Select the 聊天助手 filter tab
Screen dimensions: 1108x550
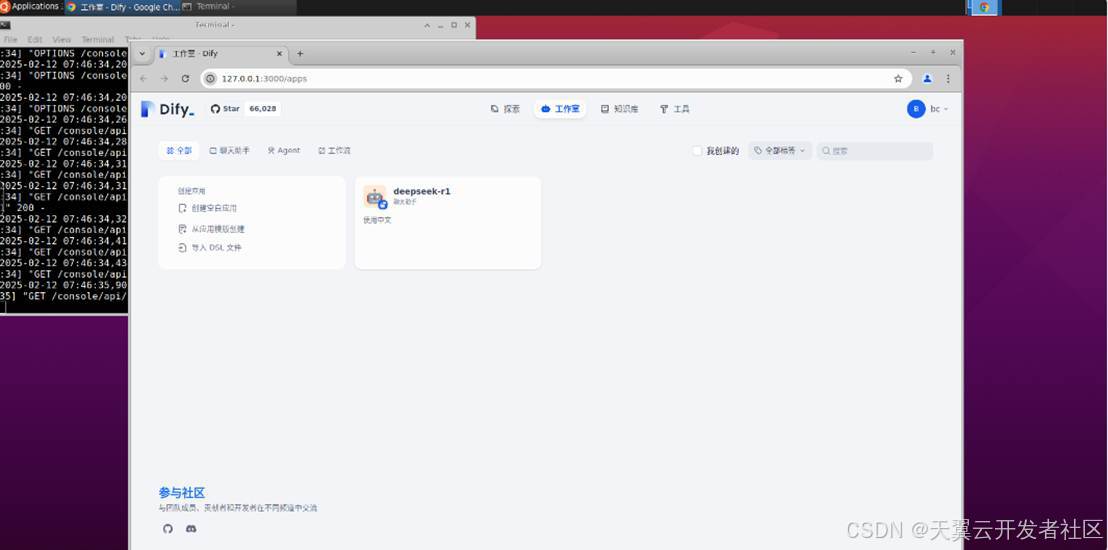click(230, 151)
